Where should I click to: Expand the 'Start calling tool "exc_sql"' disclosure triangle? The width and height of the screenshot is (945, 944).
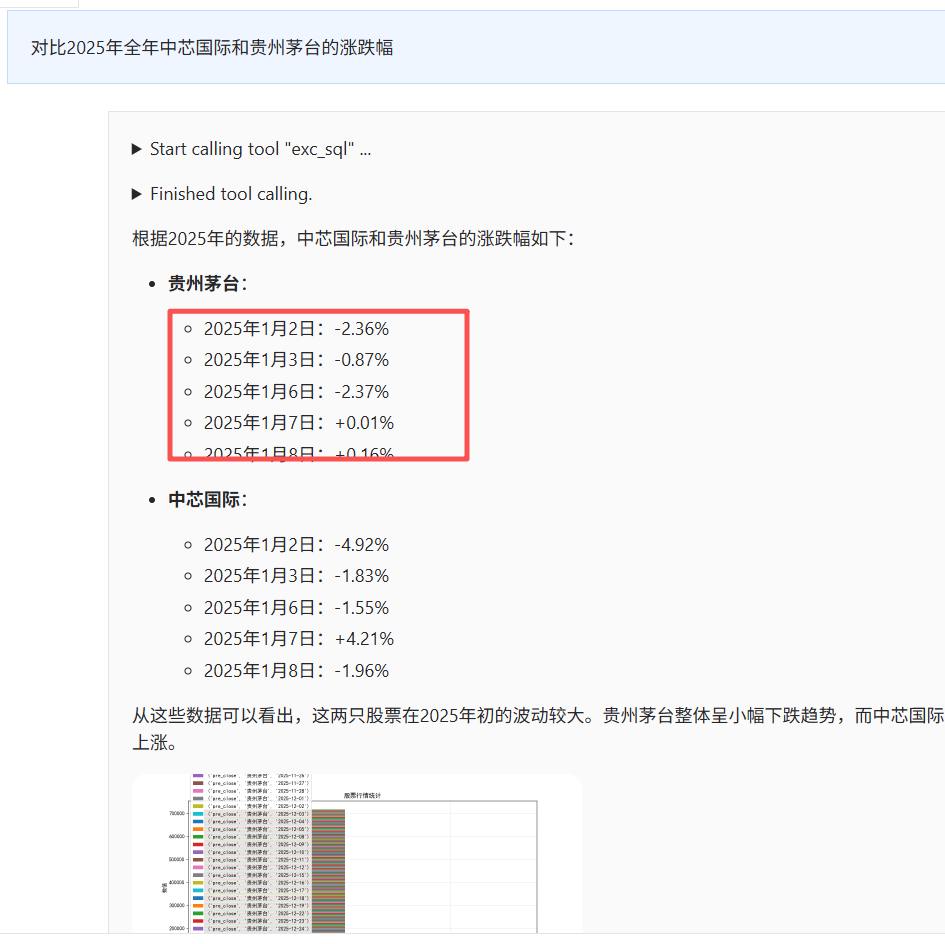pyautogui.click(x=137, y=149)
